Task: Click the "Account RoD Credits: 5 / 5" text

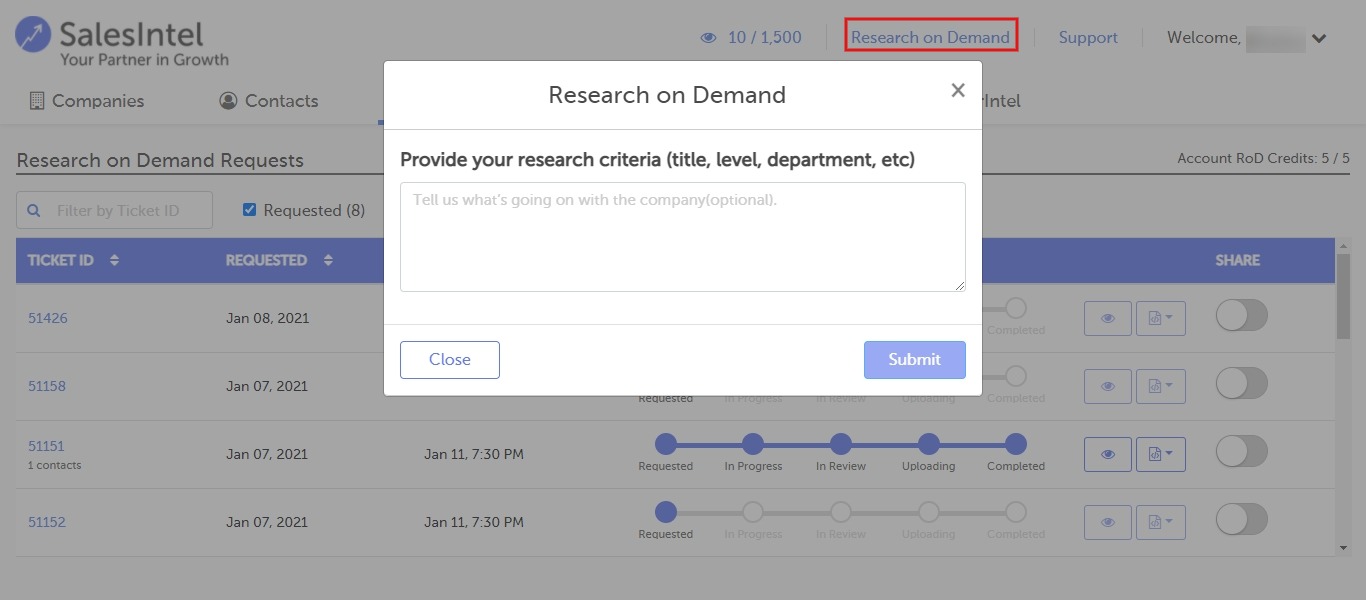Action: point(1264,158)
